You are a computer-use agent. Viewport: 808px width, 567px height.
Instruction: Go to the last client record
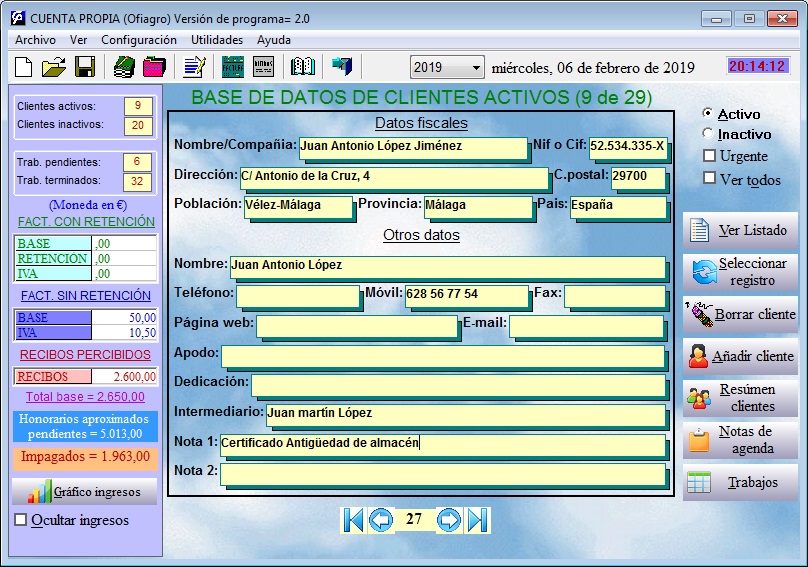coord(478,519)
